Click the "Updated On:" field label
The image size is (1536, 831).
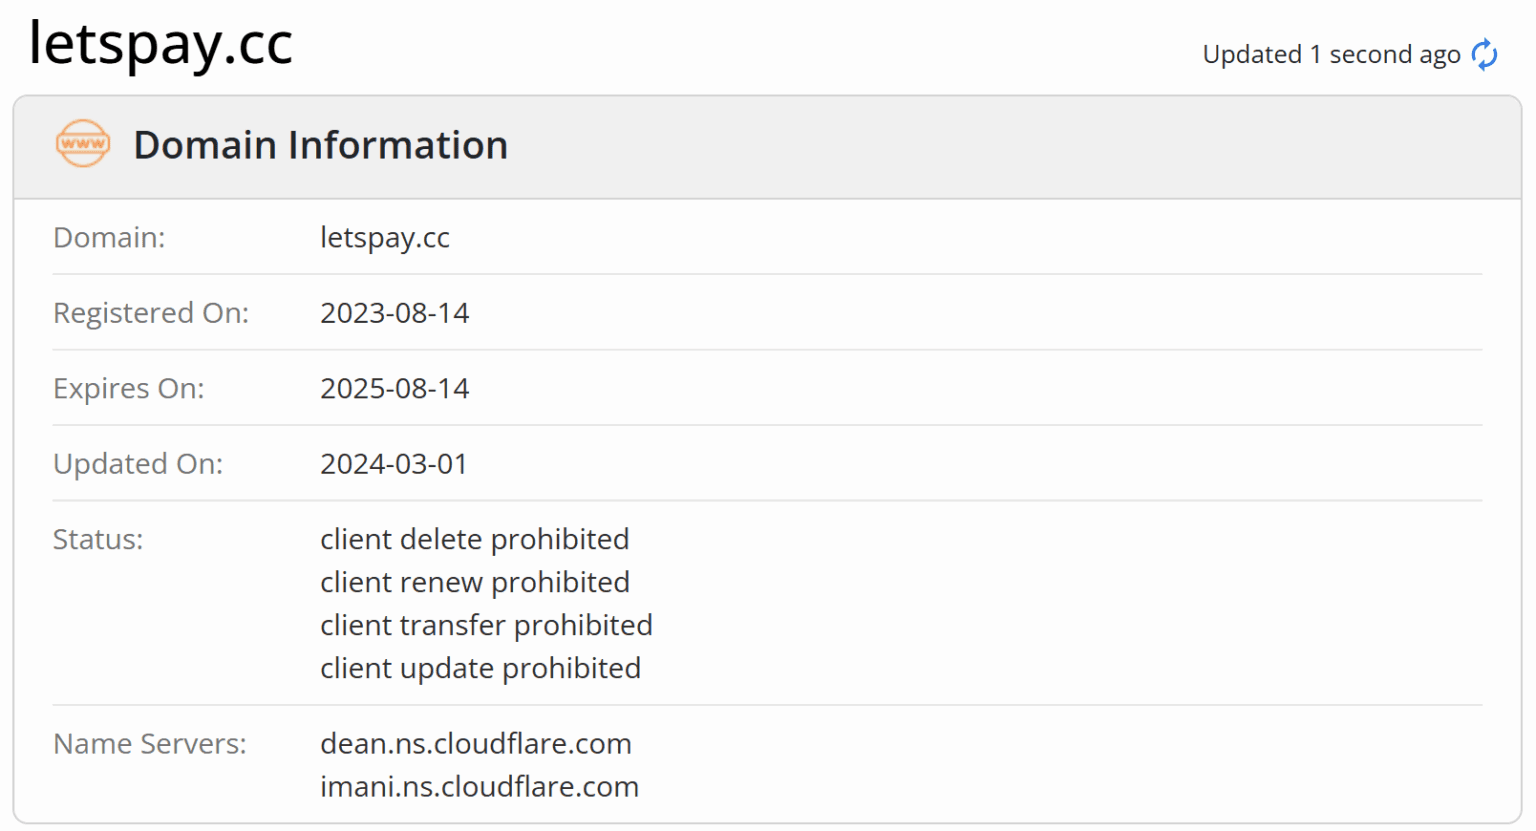(138, 464)
